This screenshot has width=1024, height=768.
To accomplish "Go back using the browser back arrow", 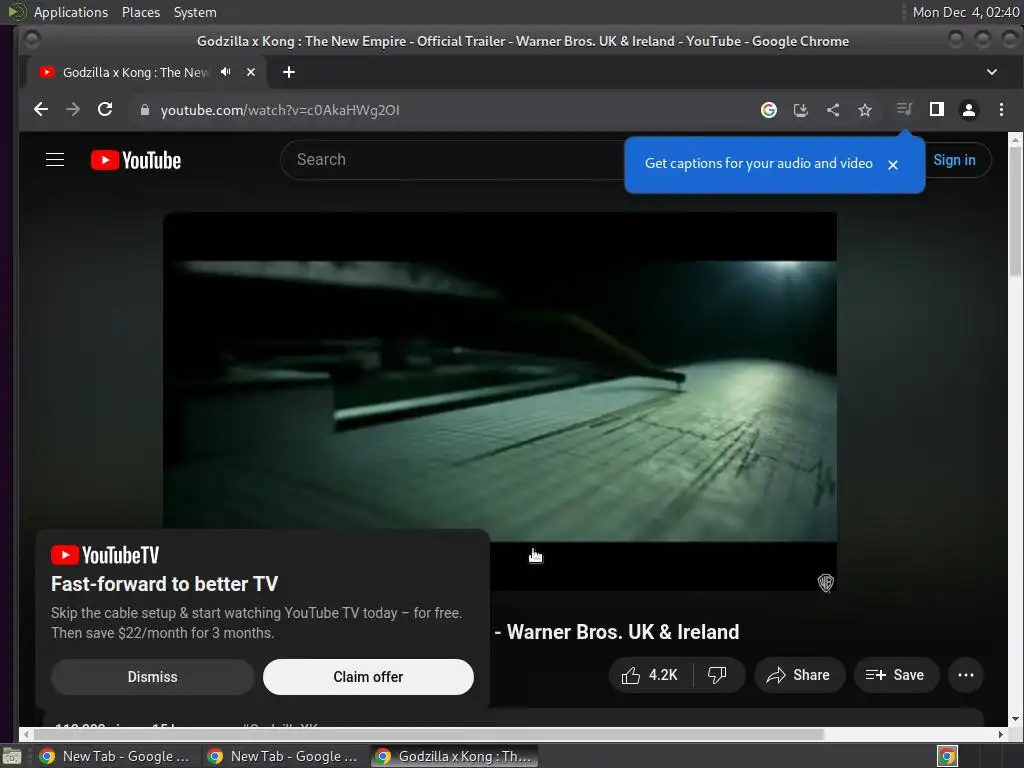I will tap(40, 110).
